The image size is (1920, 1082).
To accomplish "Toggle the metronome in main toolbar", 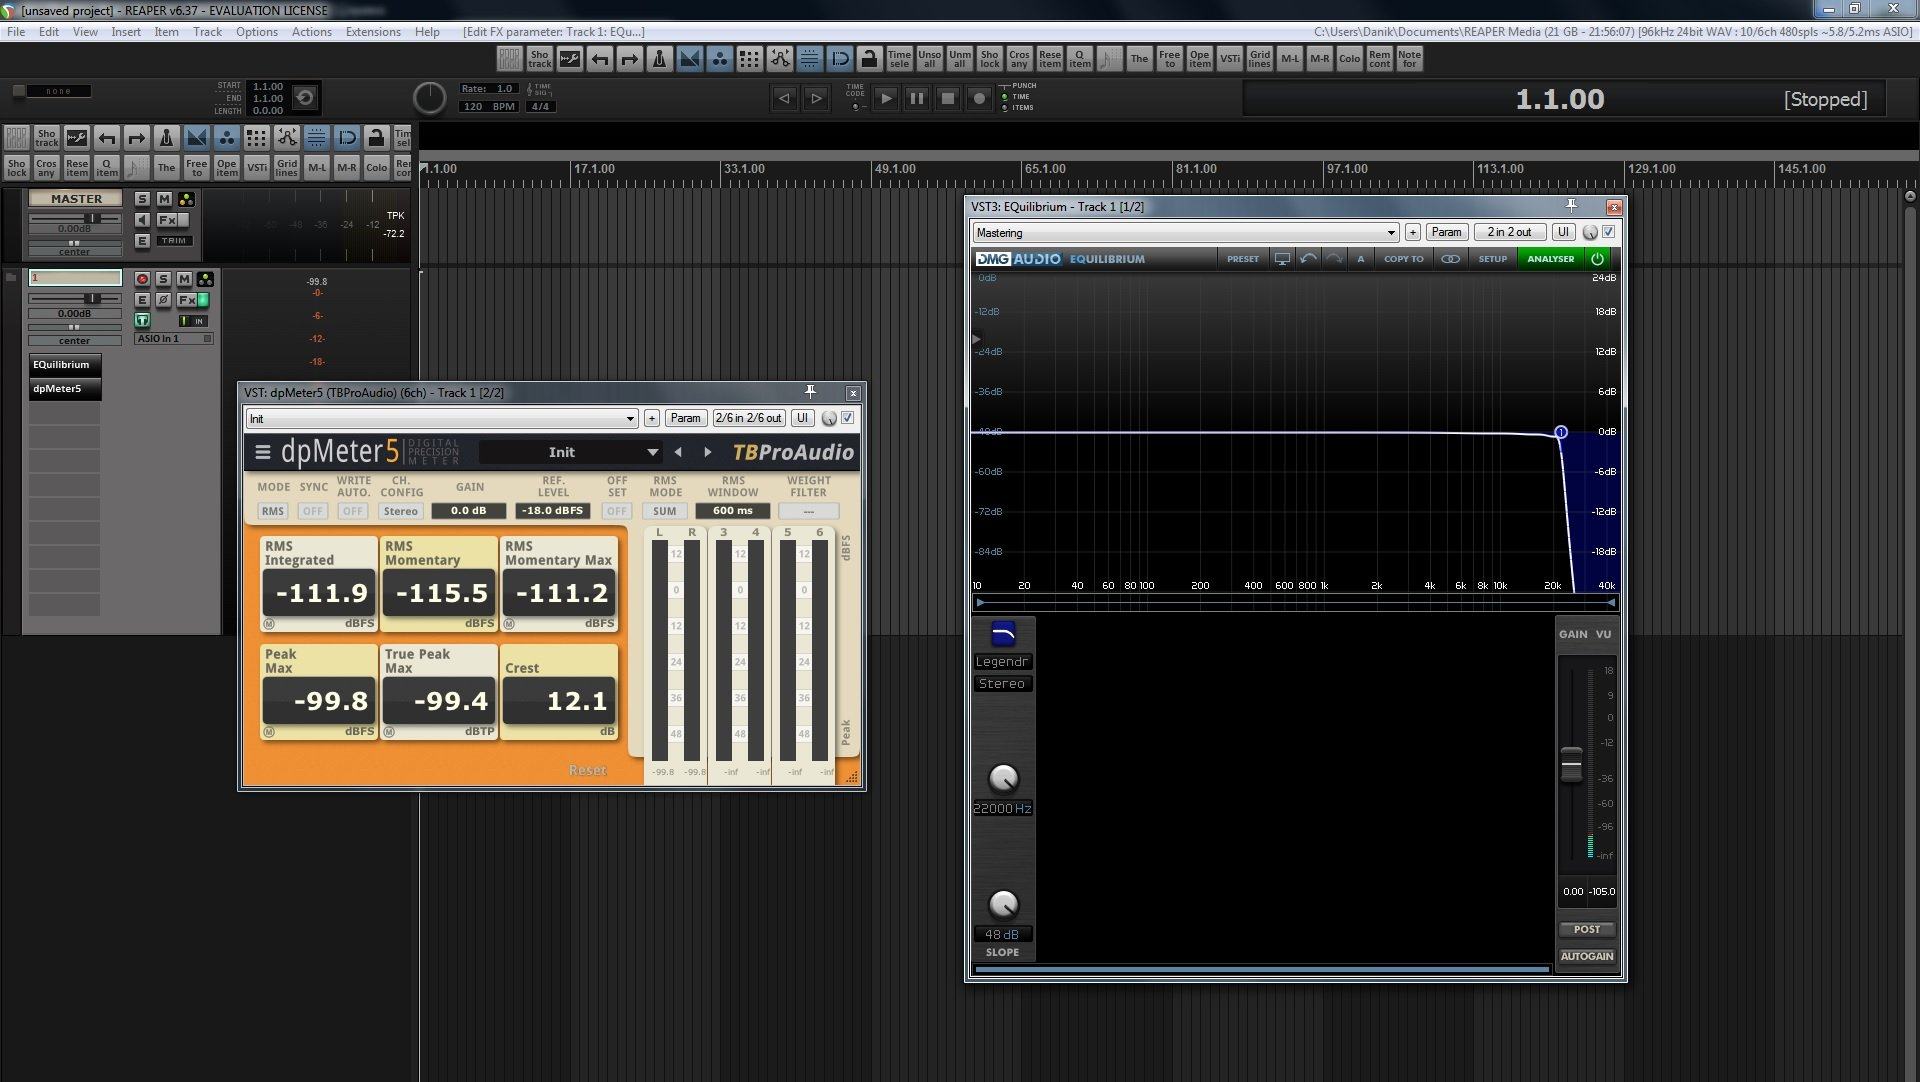I will (659, 60).
